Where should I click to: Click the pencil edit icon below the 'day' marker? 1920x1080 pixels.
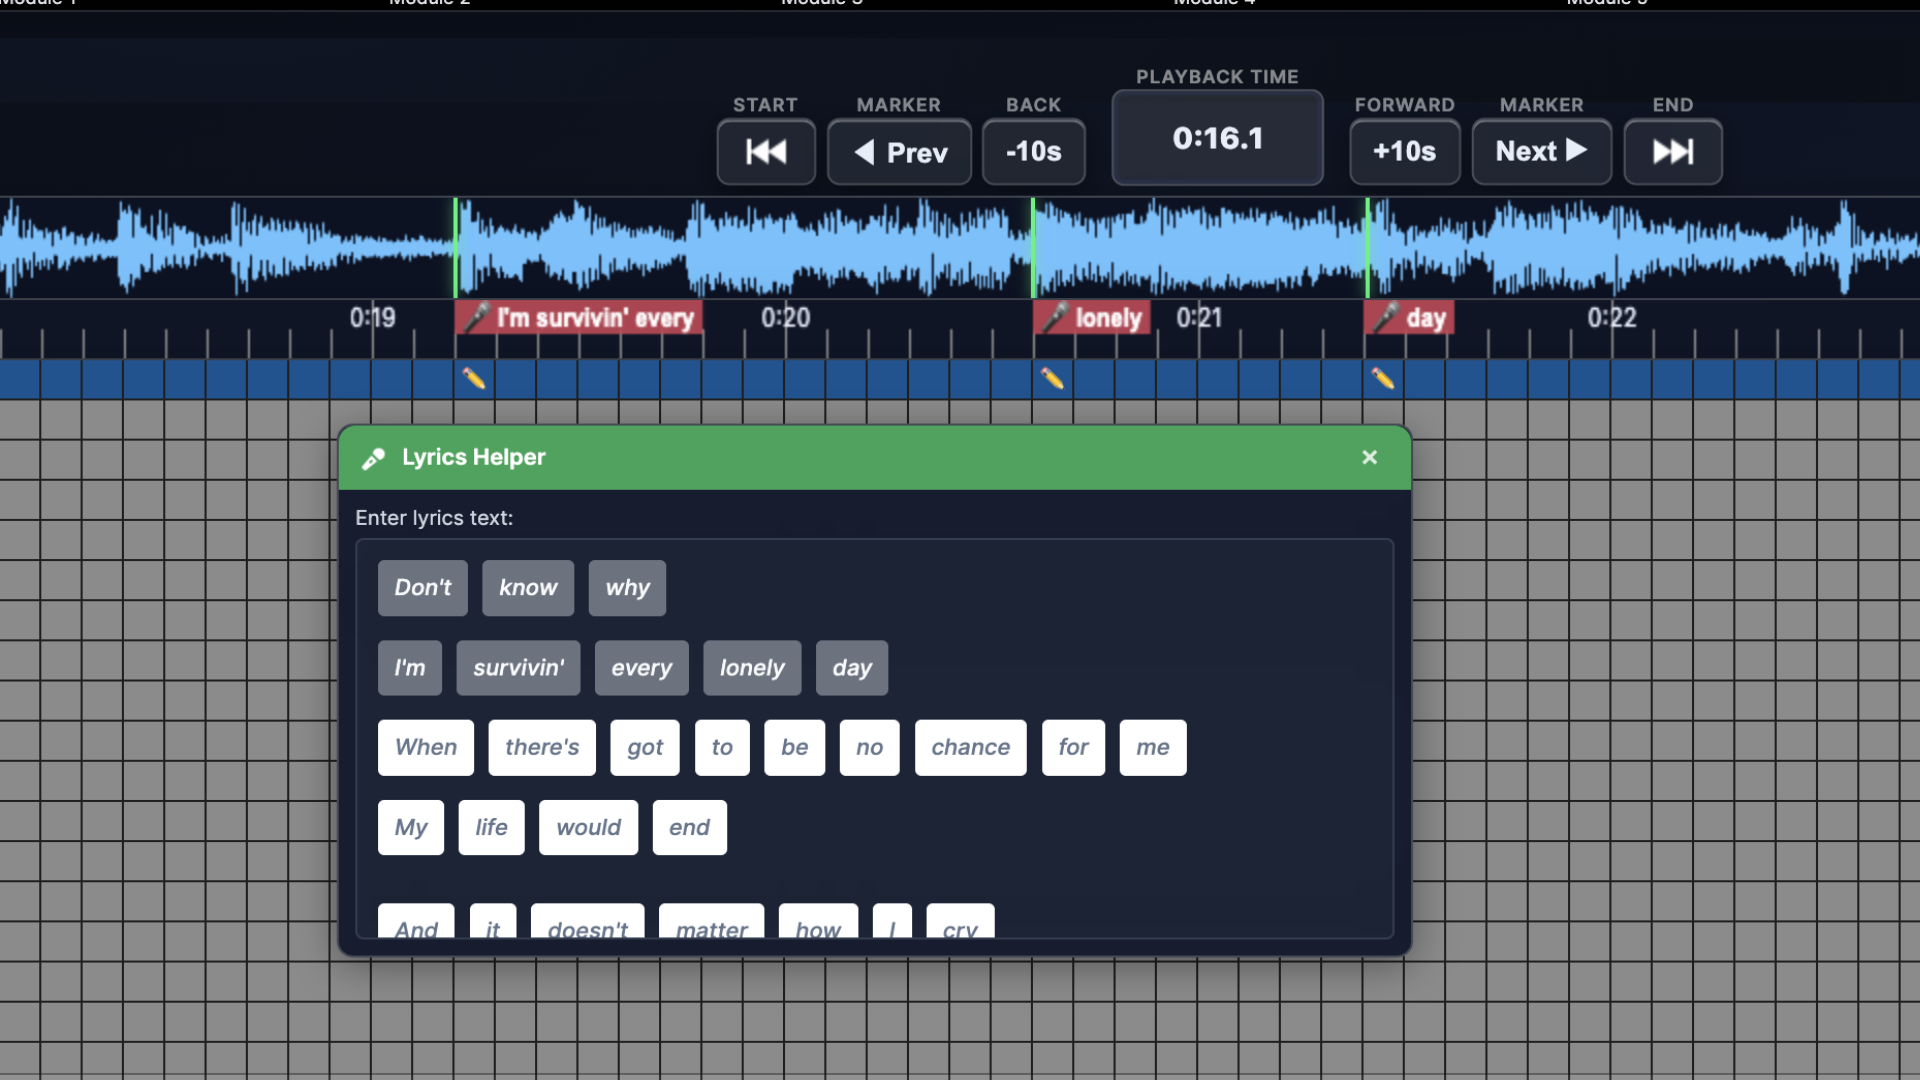pos(1383,379)
